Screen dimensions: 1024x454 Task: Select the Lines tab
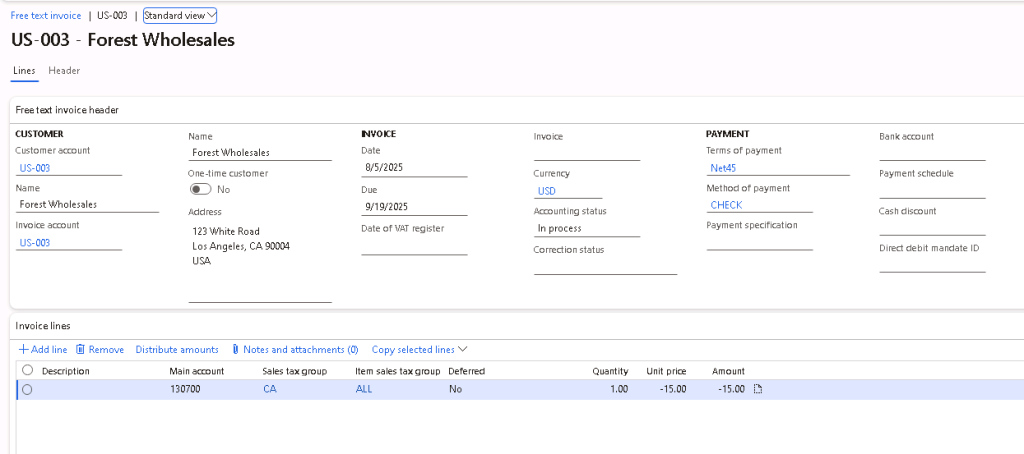23,71
